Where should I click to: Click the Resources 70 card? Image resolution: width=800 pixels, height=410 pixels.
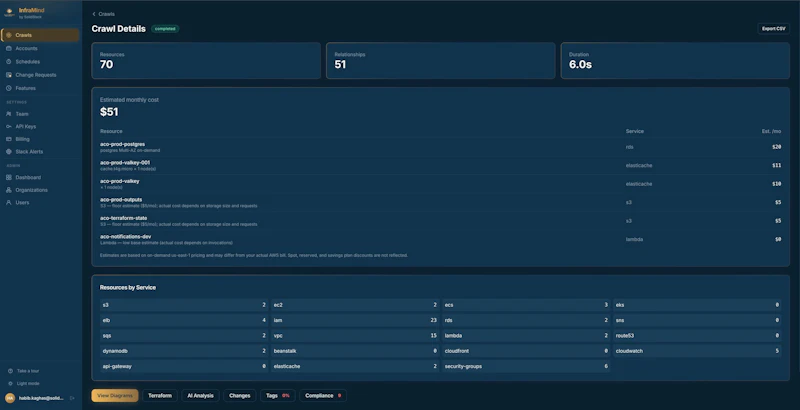(206, 61)
